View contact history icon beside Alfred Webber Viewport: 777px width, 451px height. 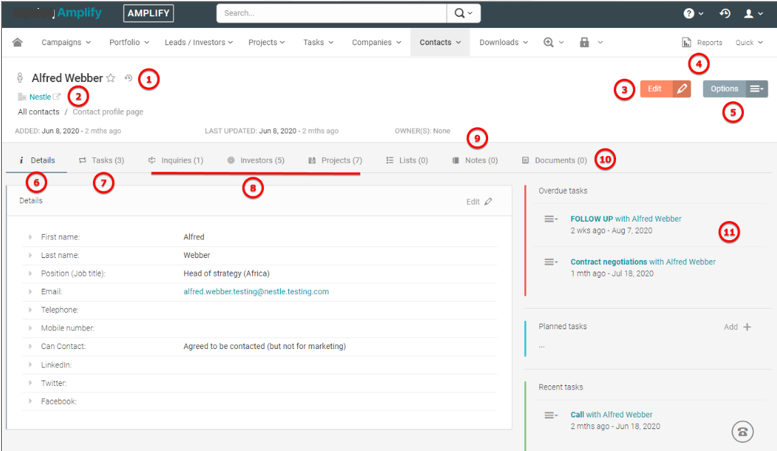tap(128, 78)
